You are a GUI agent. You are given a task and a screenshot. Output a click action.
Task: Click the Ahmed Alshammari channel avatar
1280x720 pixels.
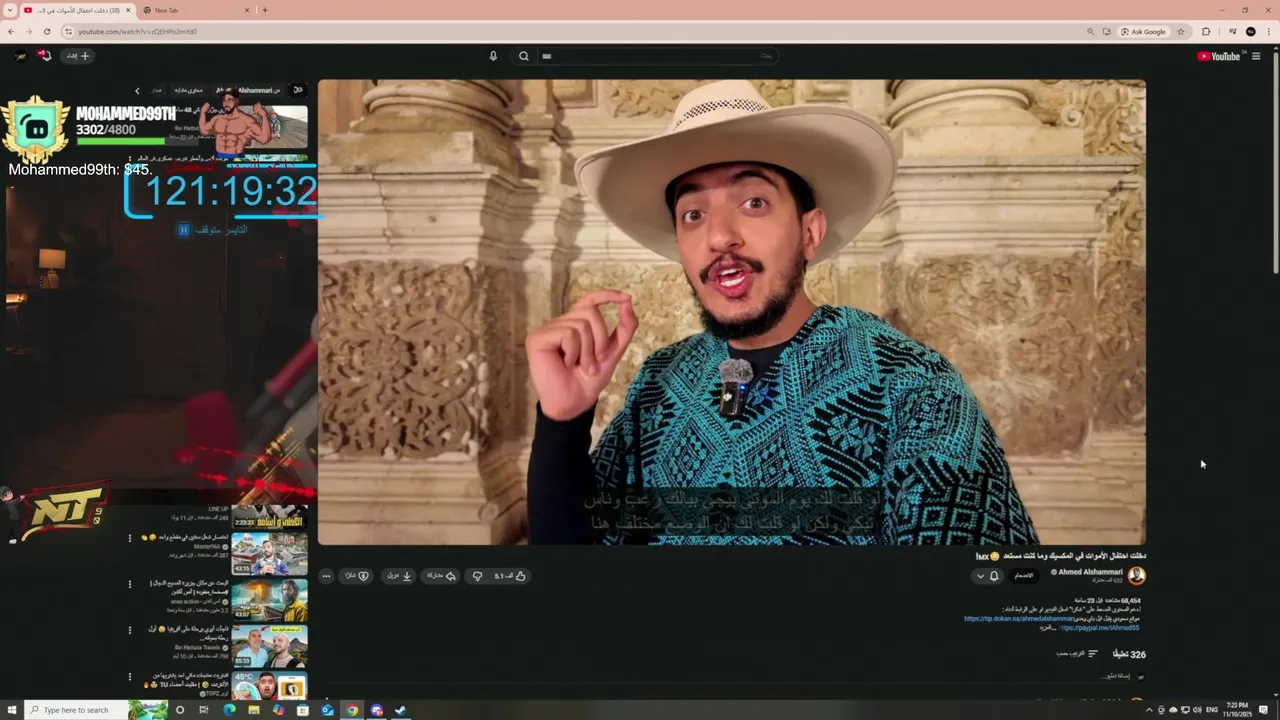[1137, 576]
